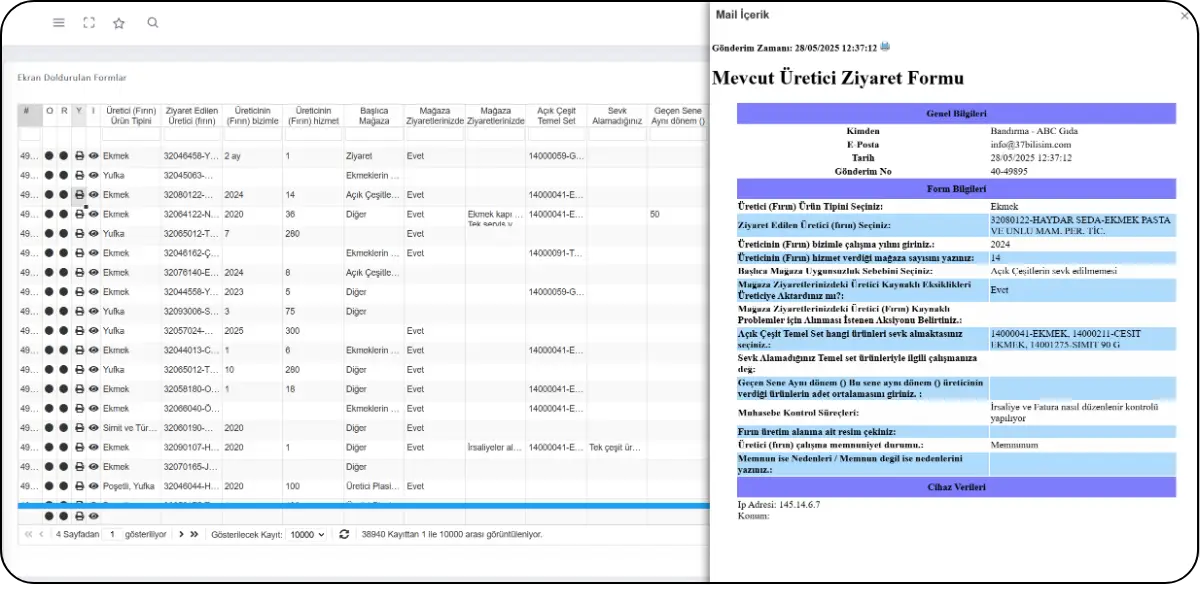View the form via eye icon for row 32060190

tap(93, 428)
